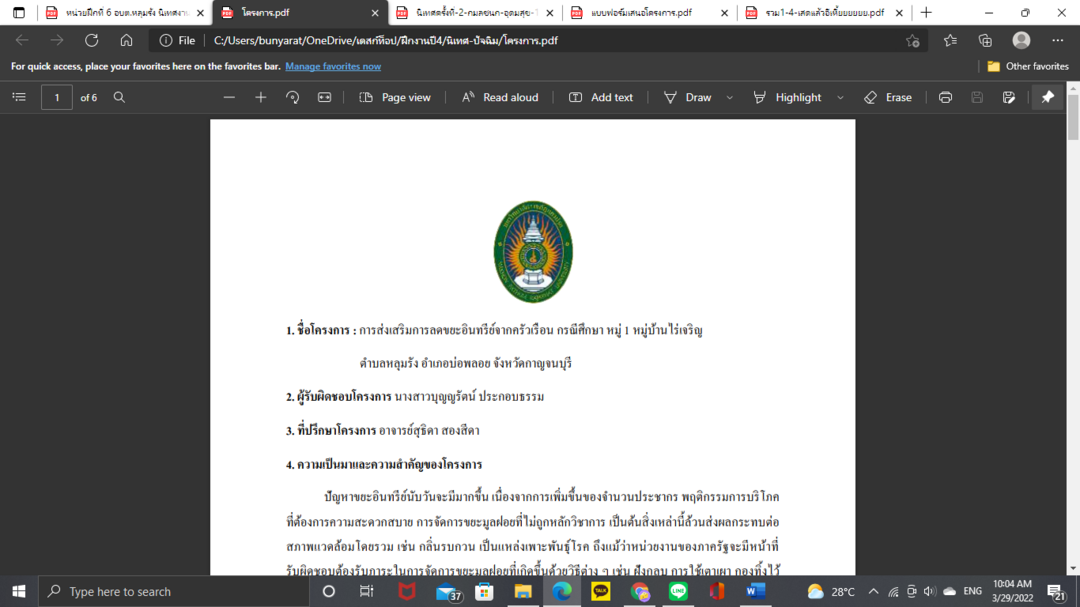Open Settings and more menu
This screenshot has width=1080, height=607.
[x=1057, y=41]
